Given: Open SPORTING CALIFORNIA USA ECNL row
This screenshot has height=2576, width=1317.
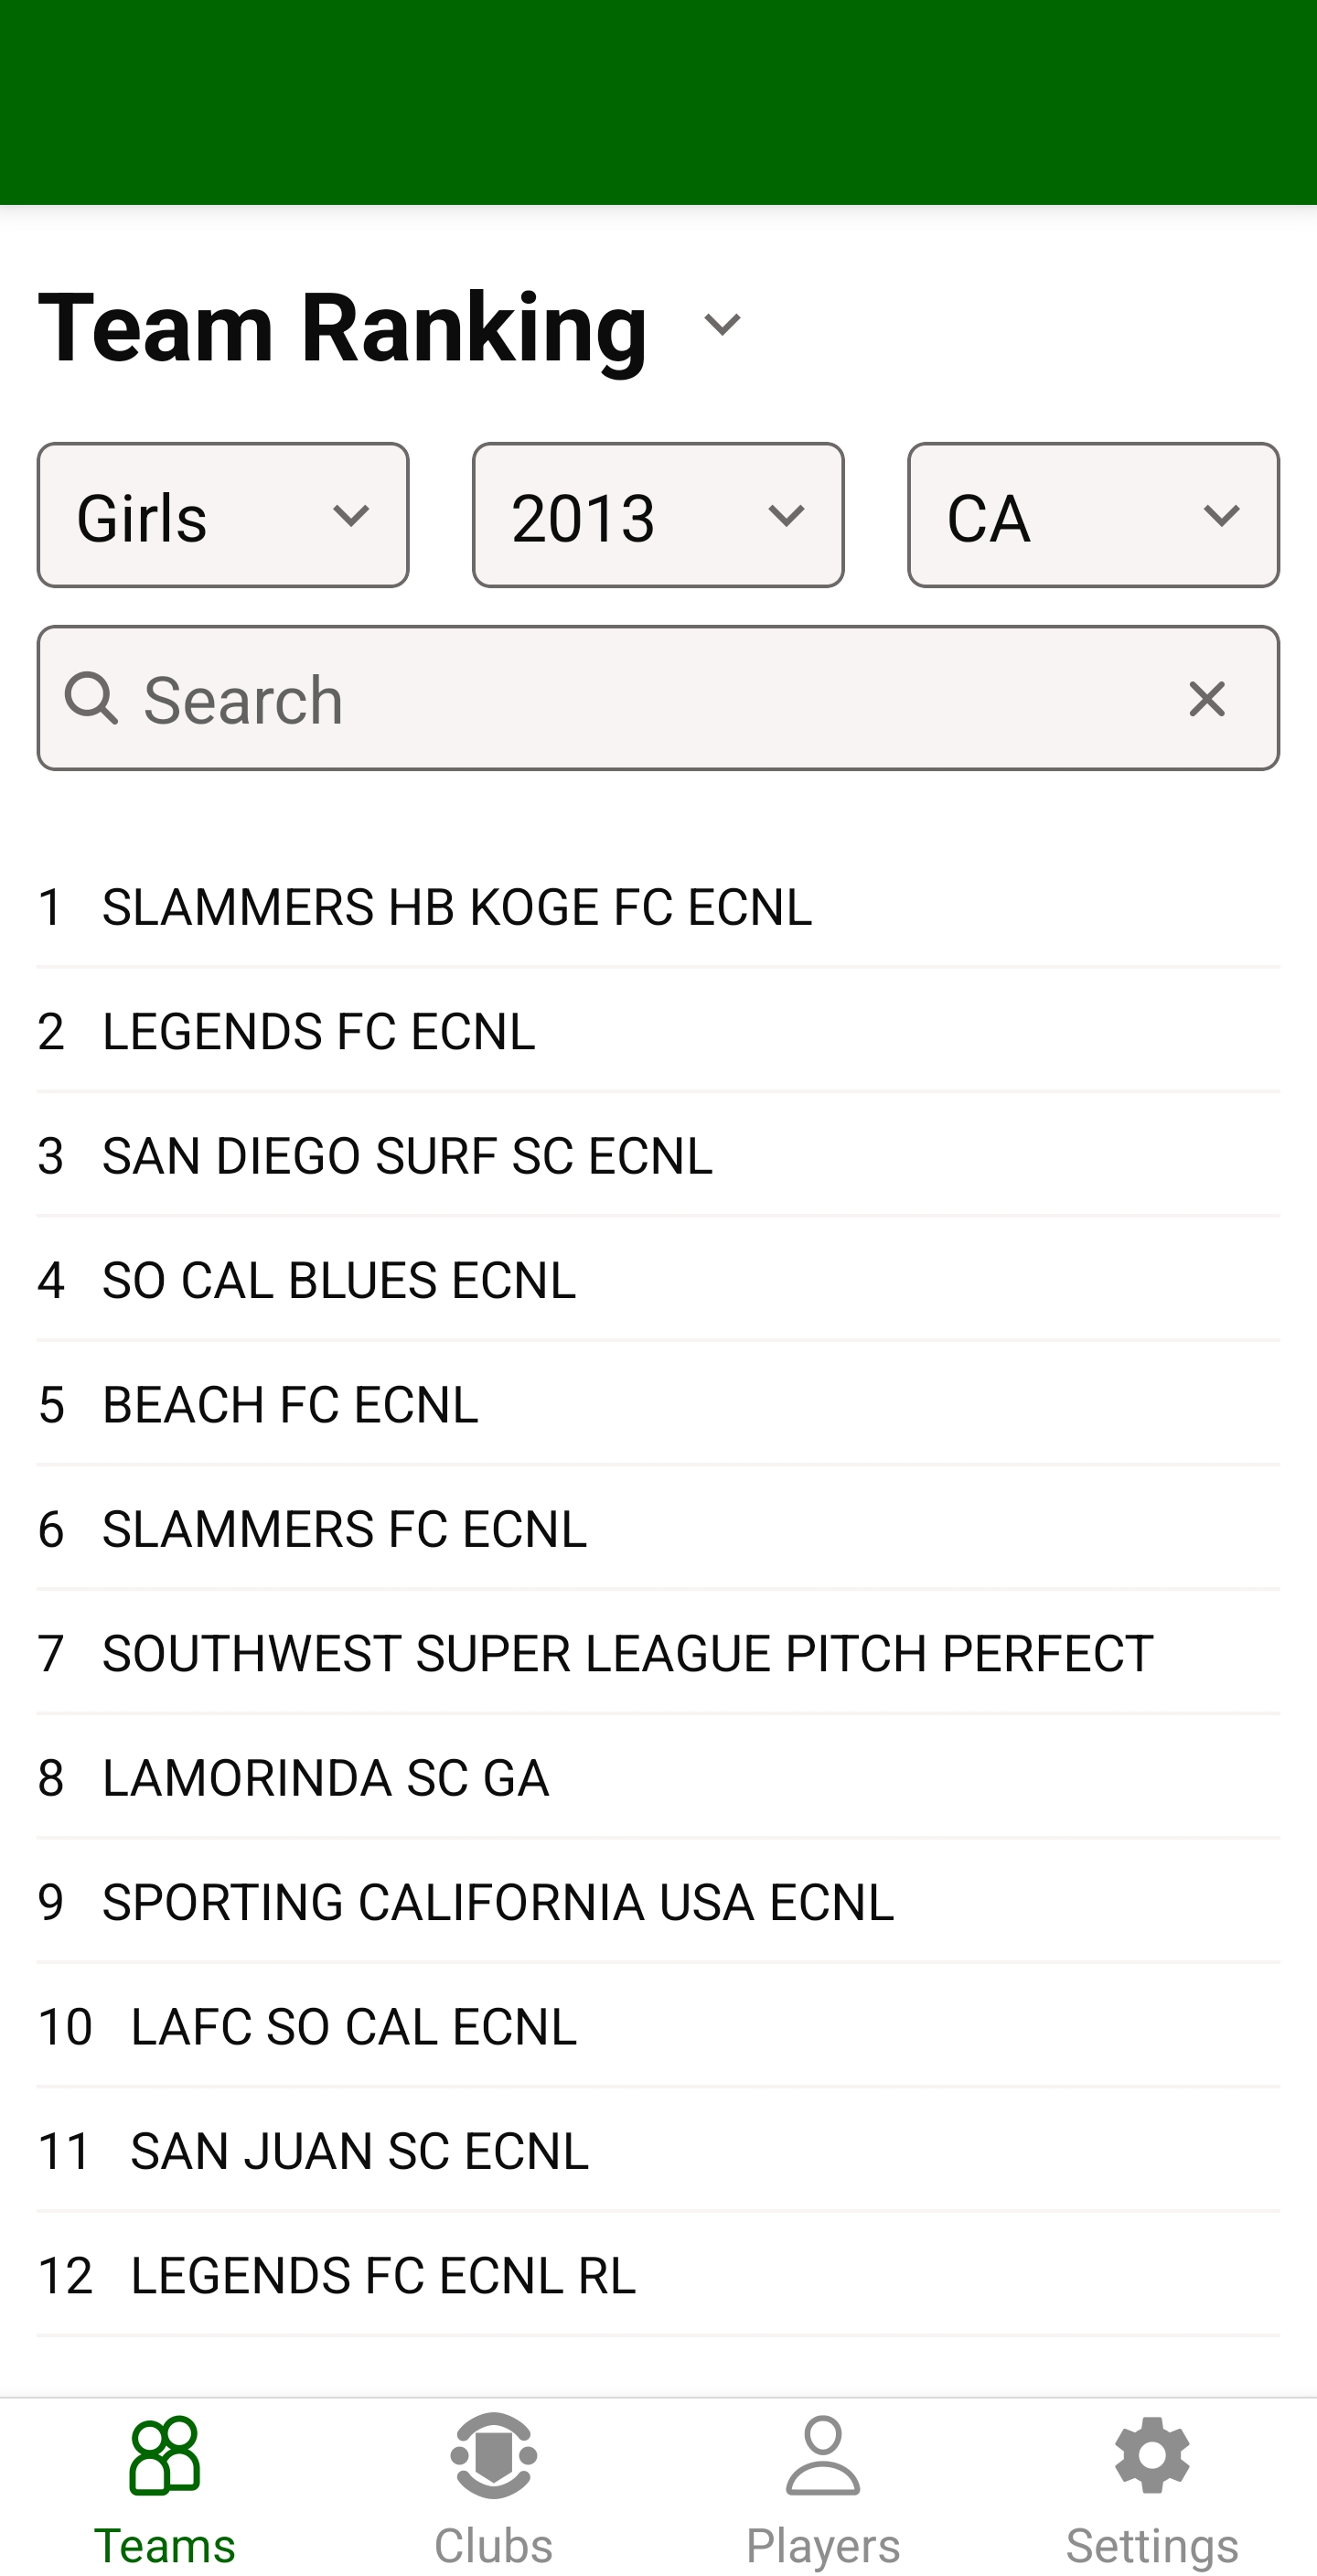Looking at the screenshot, I should click(498, 1902).
